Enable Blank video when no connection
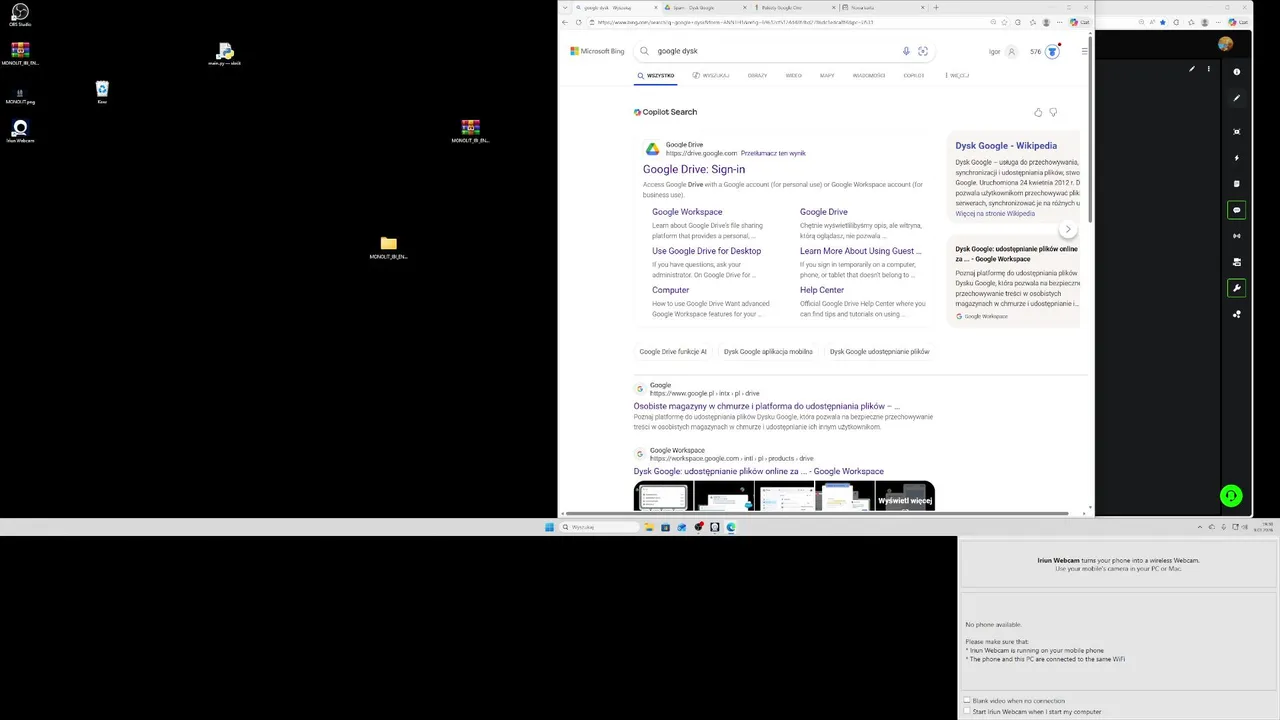This screenshot has width=1280, height=720. (x=967, y=701)
